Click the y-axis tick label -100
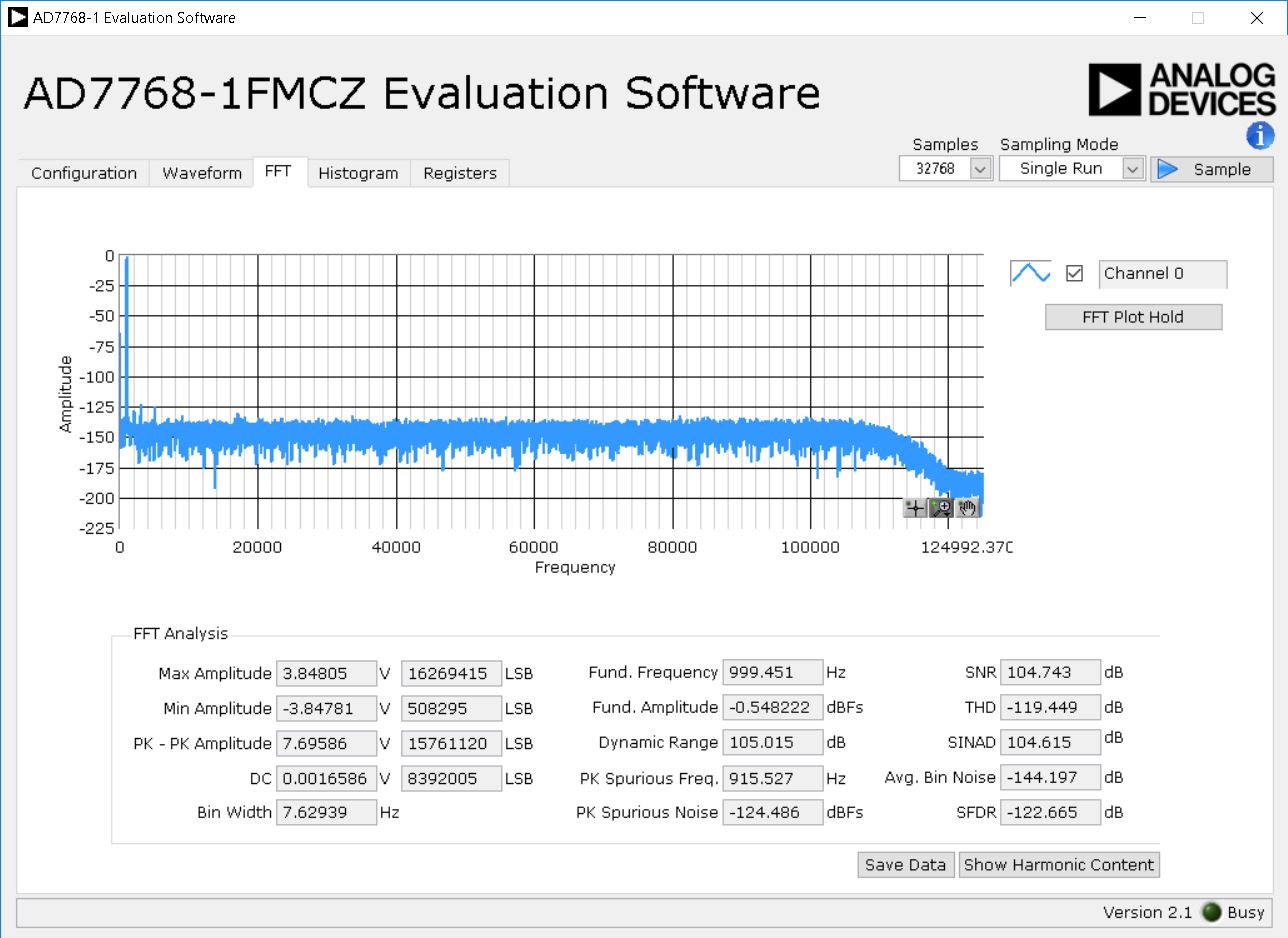The image size is (1288, 938). (x=97, y=377)
